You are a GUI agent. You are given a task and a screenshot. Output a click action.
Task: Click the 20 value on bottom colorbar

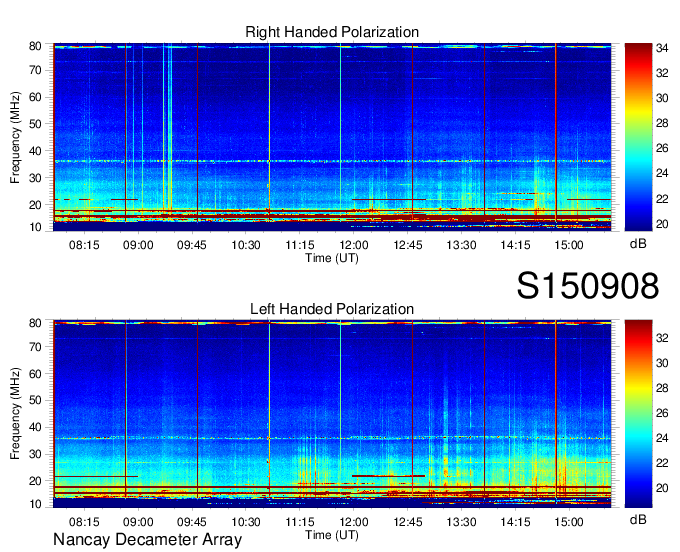[x=662, y=488]
